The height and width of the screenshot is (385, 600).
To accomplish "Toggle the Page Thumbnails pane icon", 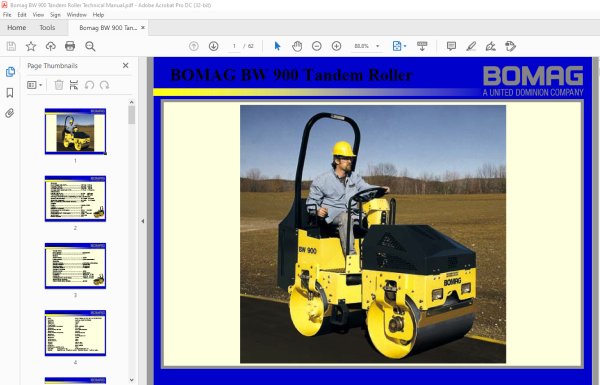I will coord(10,72).
